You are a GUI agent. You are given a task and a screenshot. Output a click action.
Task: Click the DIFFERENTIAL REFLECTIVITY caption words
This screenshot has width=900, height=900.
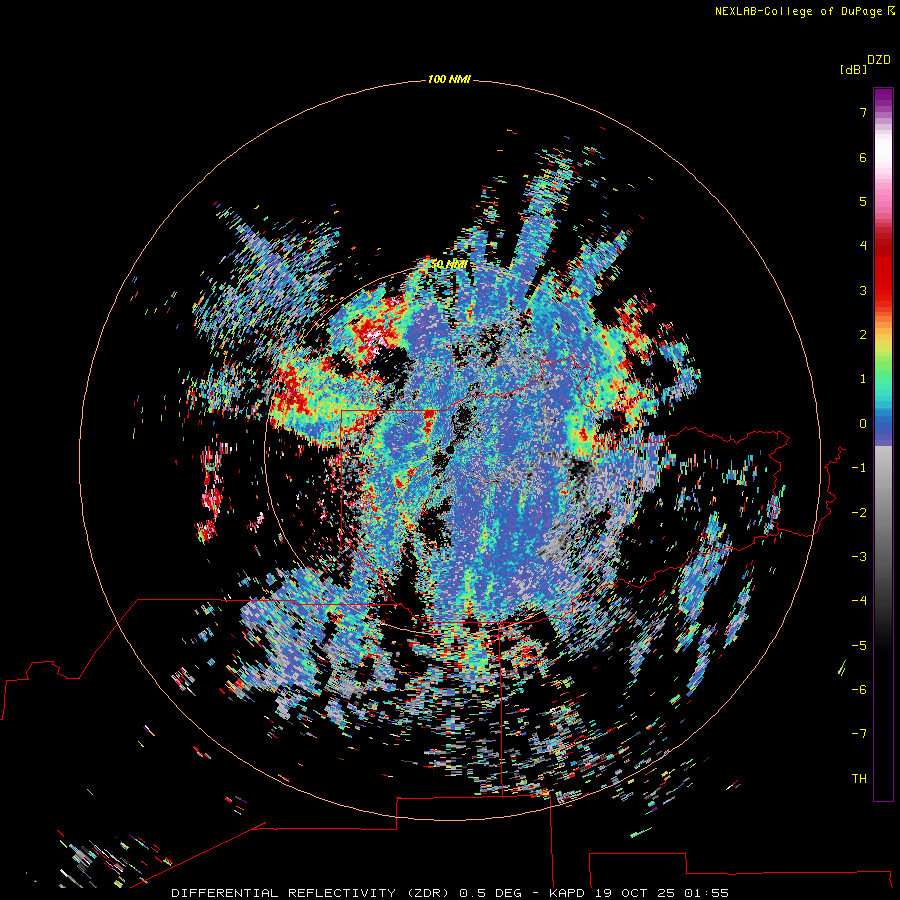pos(284,893)
